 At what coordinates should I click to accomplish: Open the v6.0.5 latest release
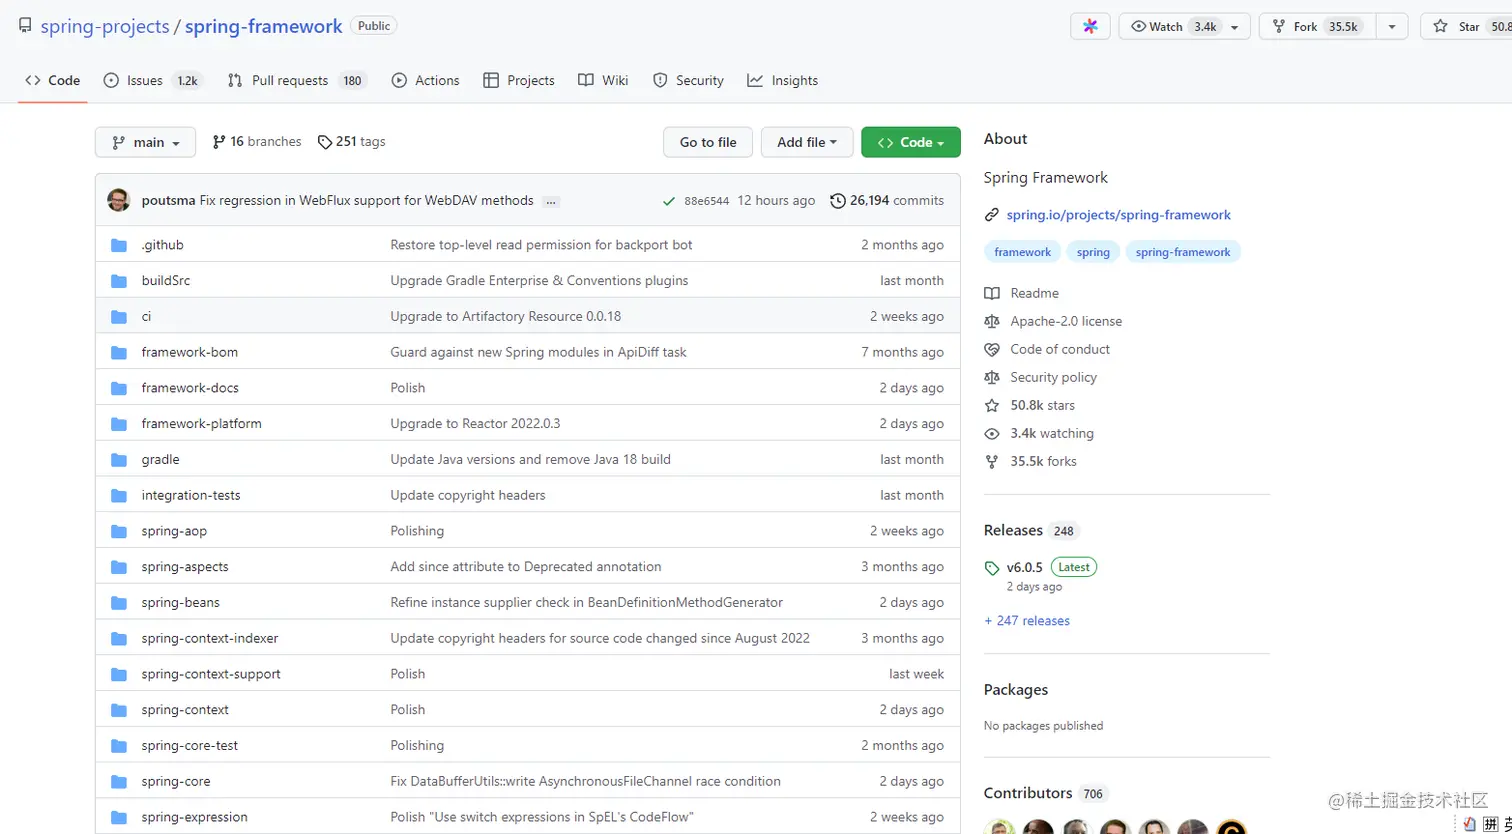coord(1024,567)
